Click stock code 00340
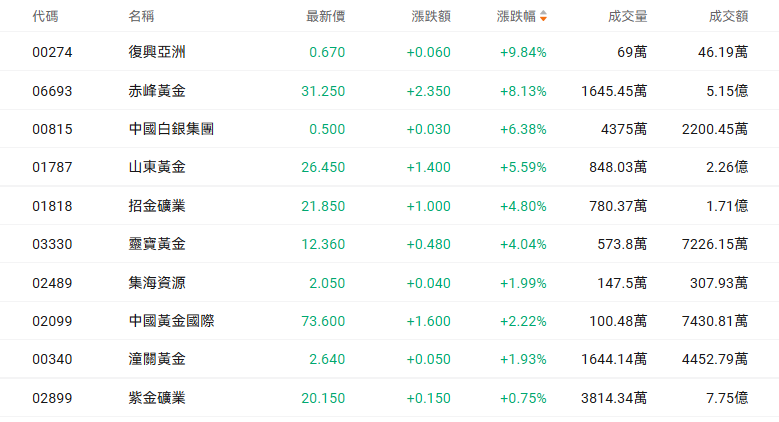 [52, 359]
